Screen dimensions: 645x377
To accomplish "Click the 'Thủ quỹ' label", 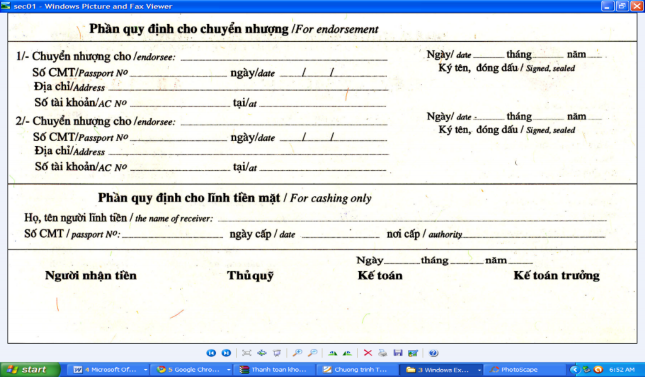I will [x=251, y=276].
